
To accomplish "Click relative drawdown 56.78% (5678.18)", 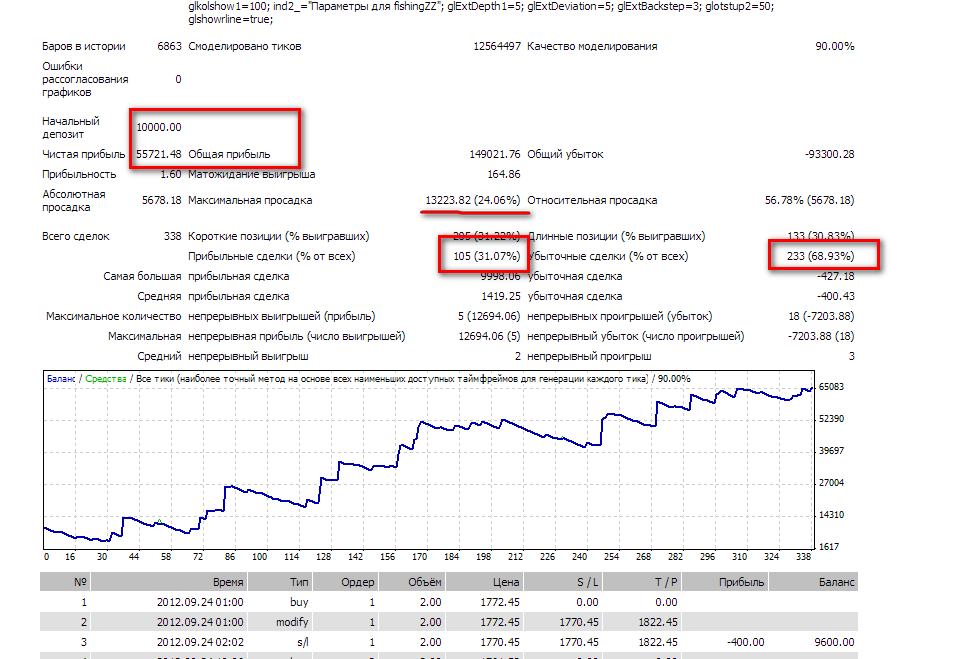I will (x=810, y=200).
